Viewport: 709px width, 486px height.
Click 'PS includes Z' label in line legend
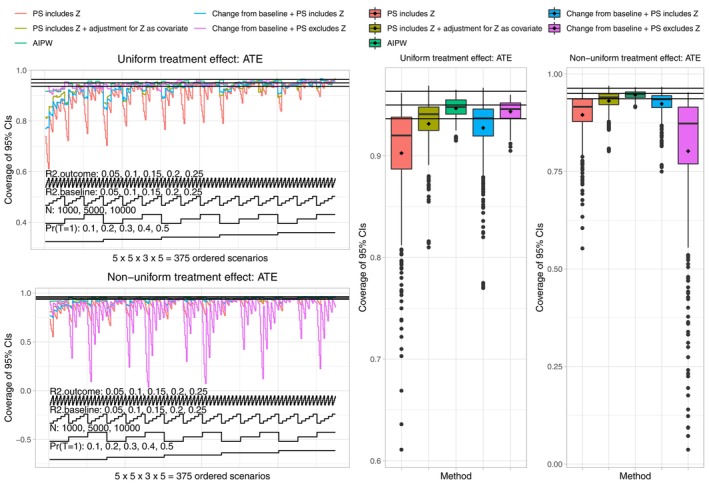pos(57,14)
